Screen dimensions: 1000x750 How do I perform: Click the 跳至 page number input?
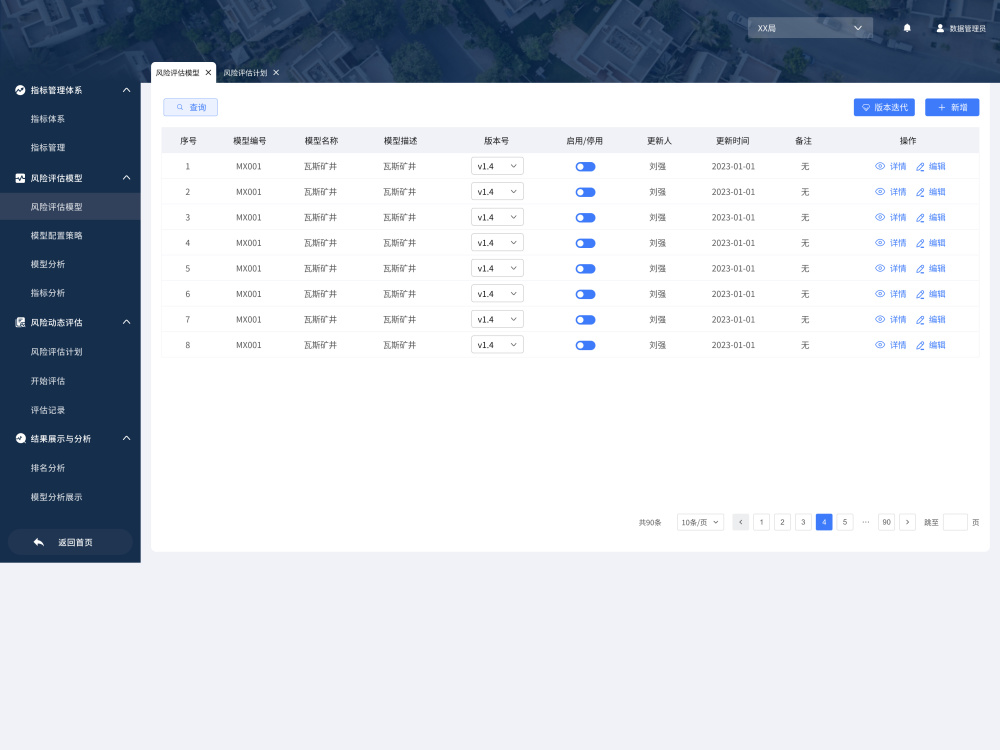[955, 522]
